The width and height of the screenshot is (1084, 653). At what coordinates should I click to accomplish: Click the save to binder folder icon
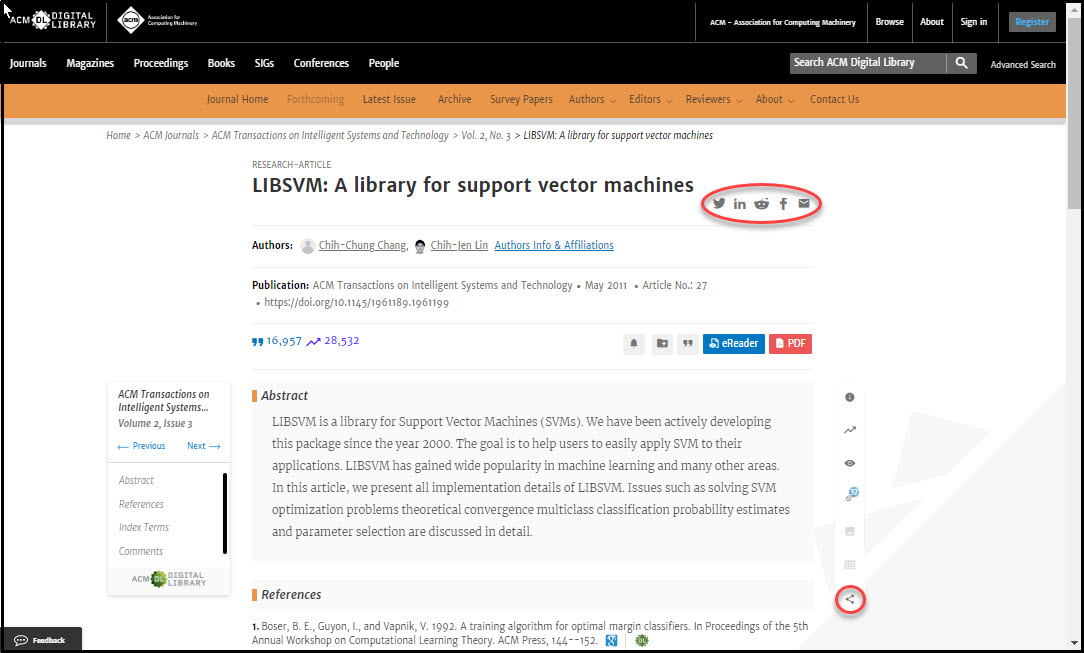[x=662, y=343]
